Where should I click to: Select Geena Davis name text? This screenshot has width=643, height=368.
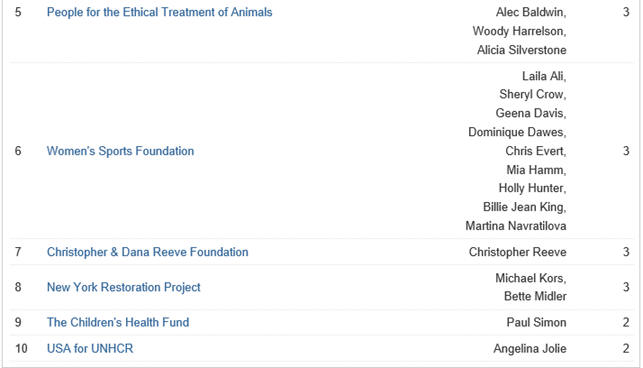529,113
